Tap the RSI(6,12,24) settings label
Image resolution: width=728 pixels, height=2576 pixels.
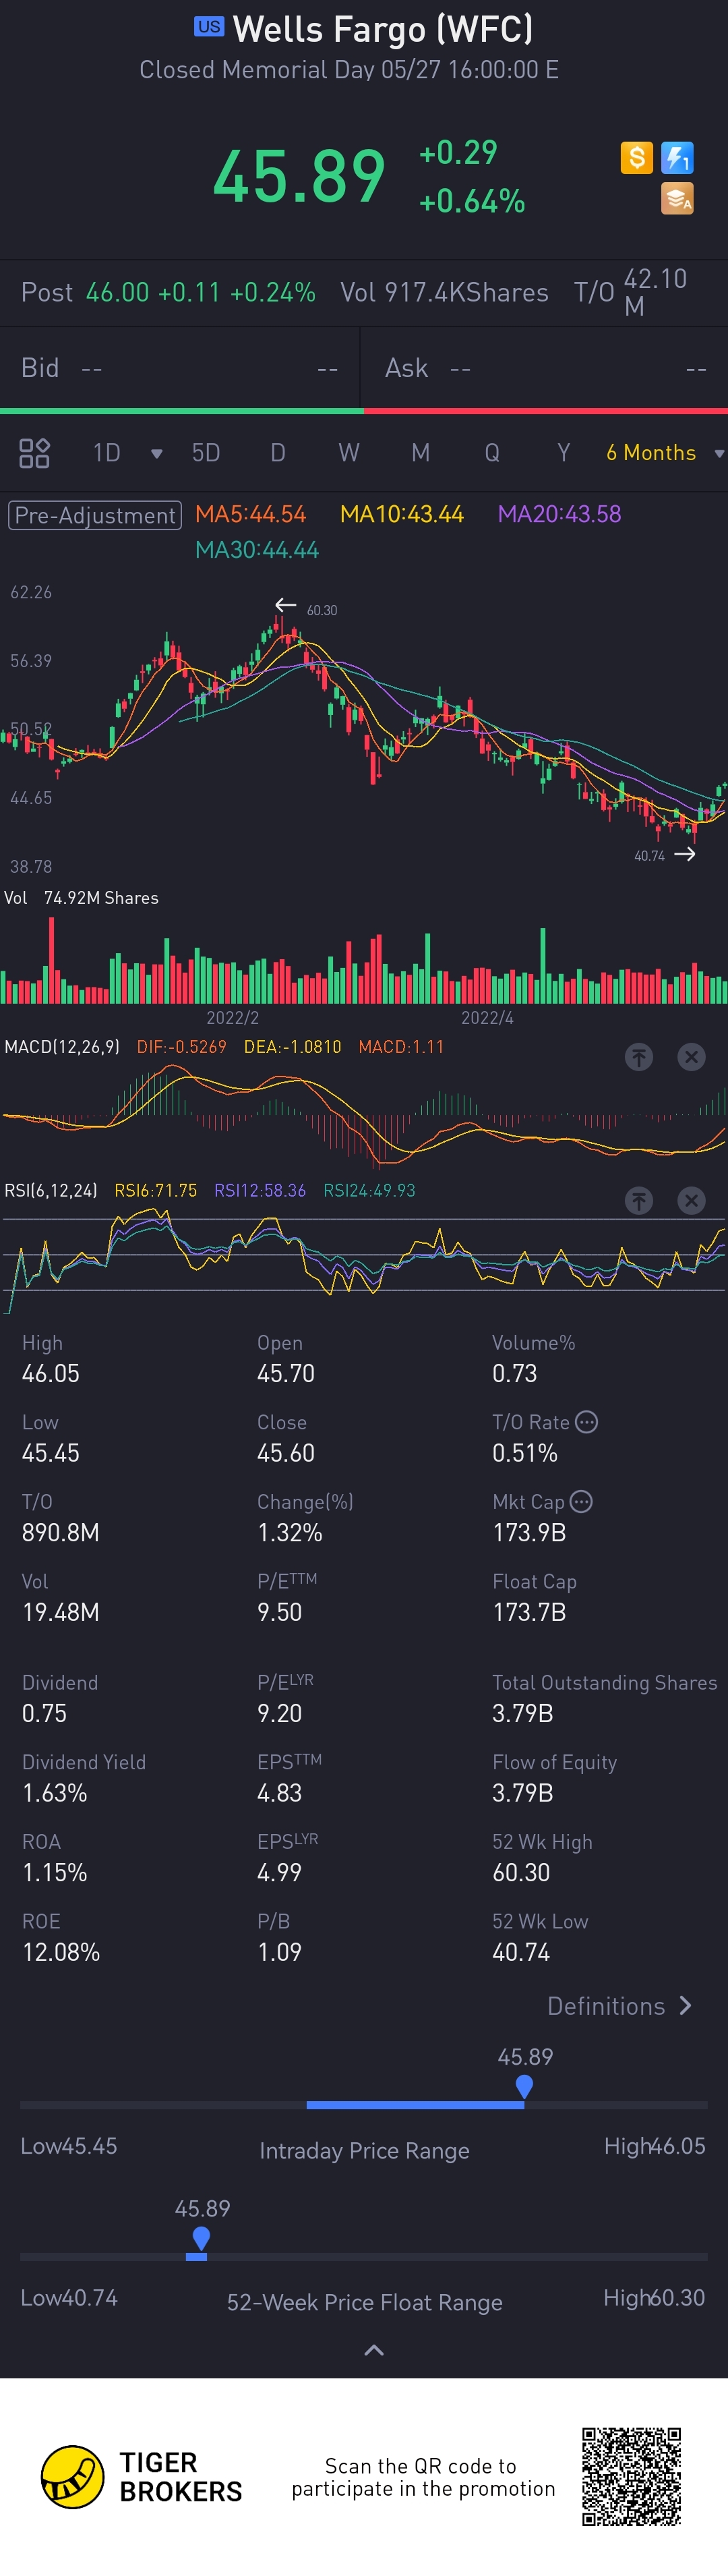point(51,1190)
